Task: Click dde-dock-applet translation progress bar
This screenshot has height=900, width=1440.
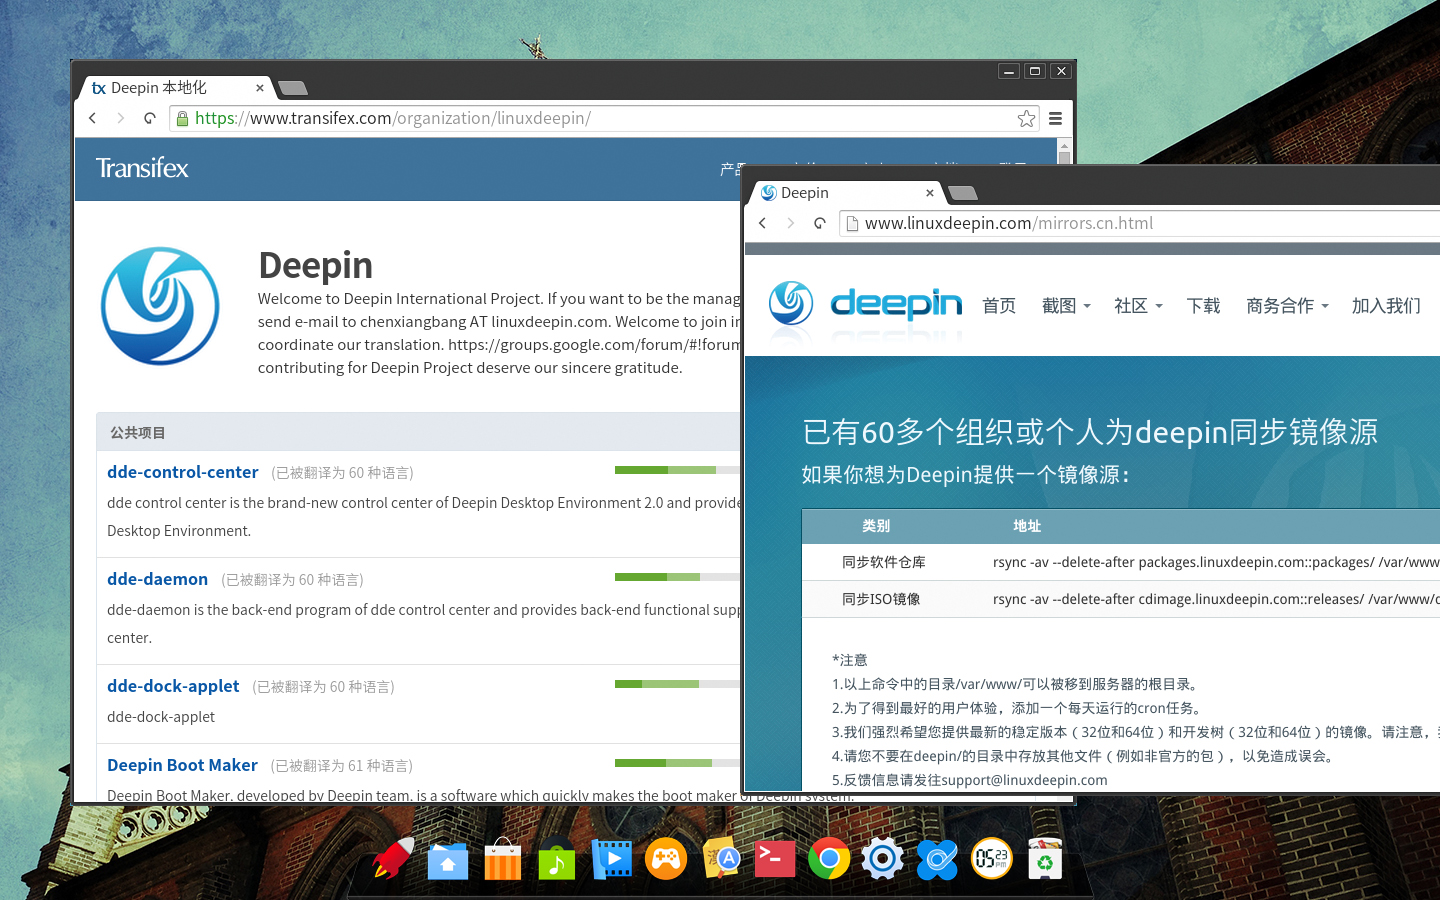Action: (x=677, y=684)
